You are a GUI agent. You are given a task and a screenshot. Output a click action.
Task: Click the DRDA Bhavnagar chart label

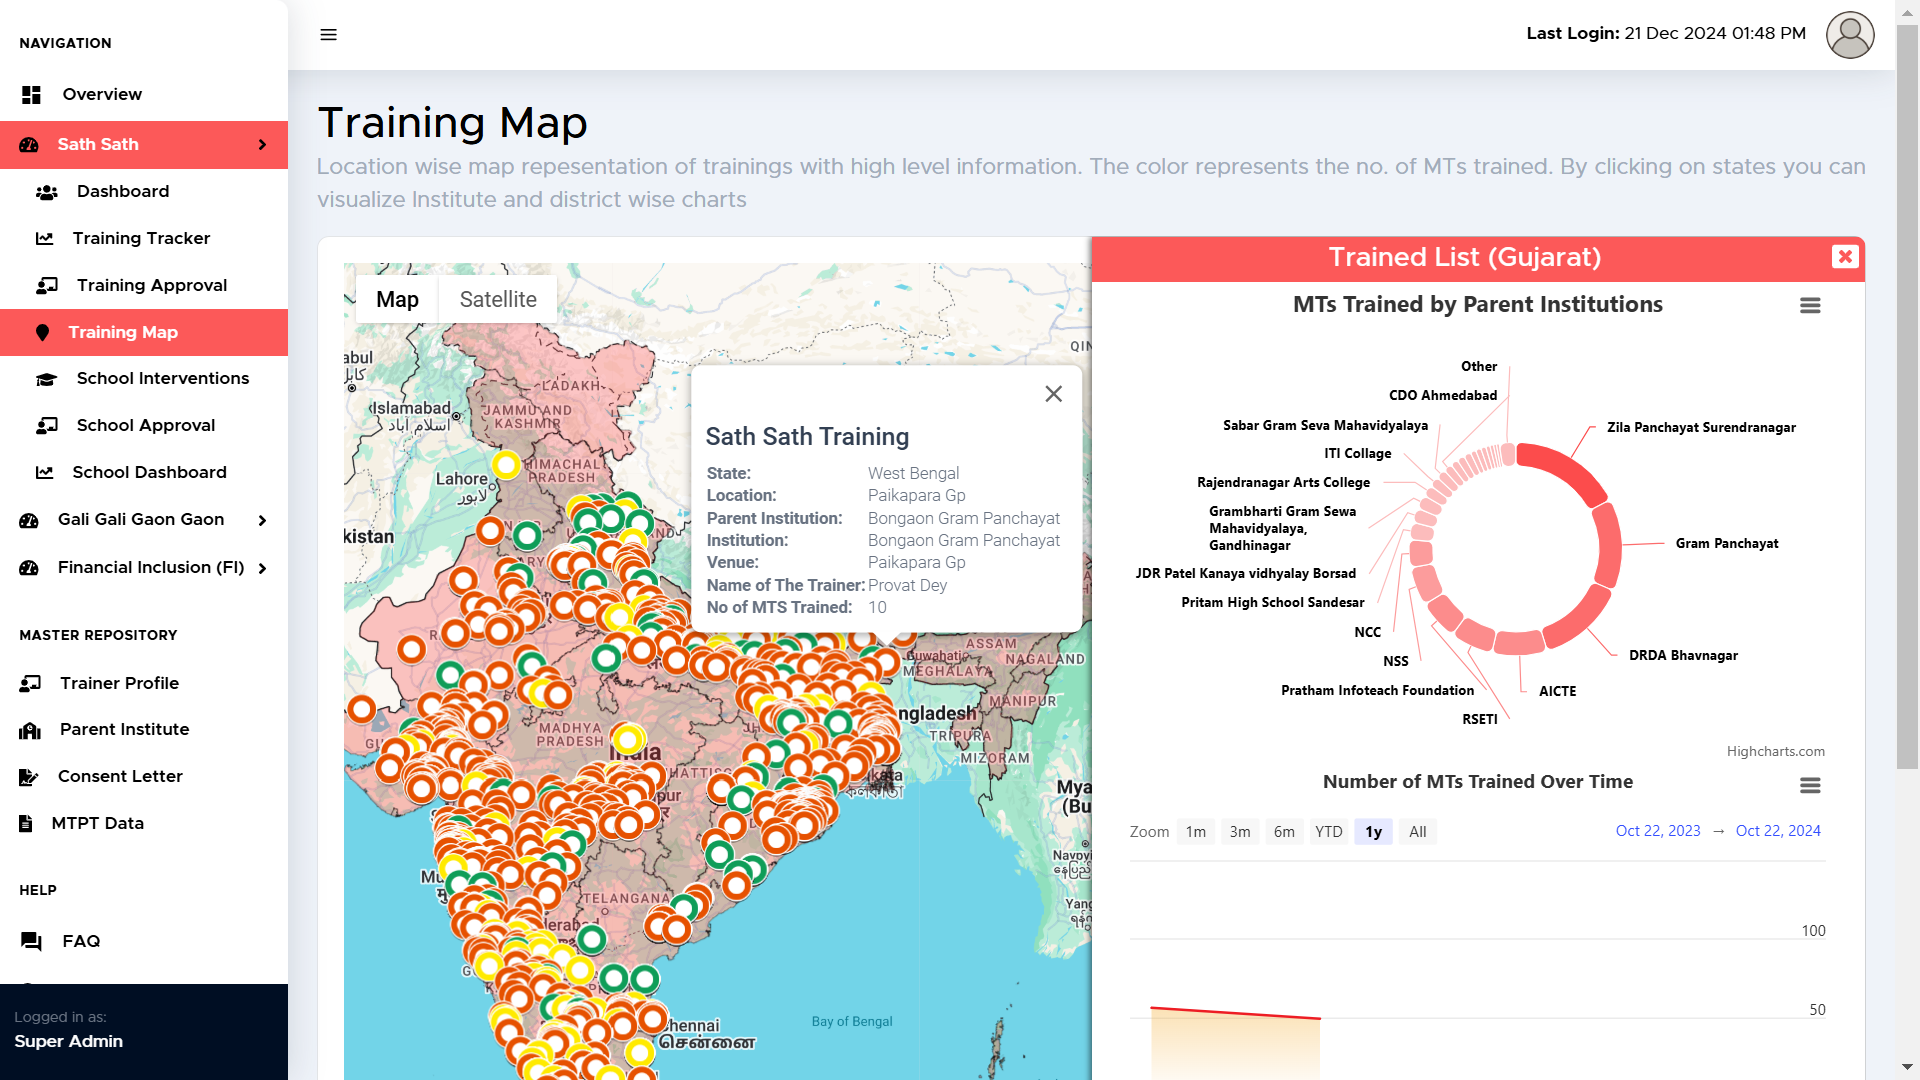click(x=1683, y=655)
